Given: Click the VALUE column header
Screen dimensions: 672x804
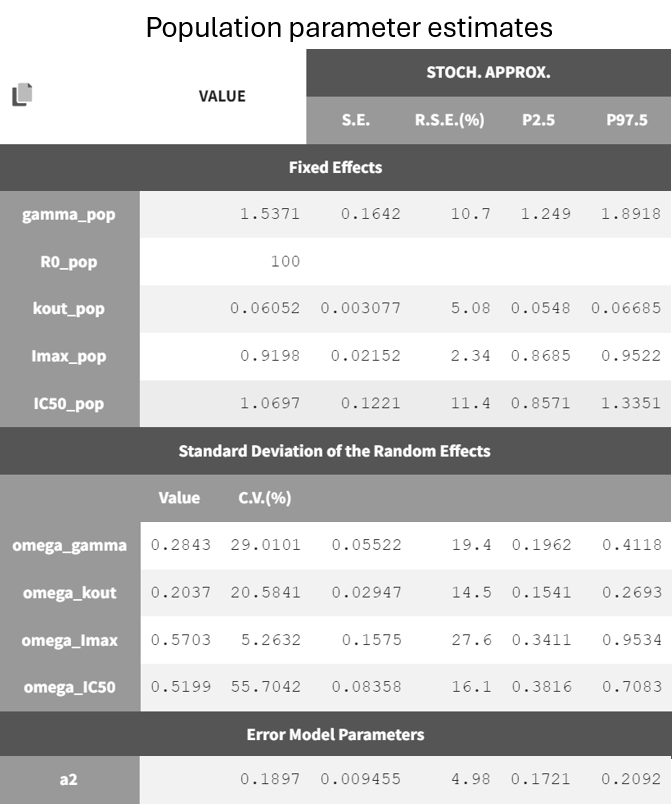Looking at the screenshot, I should pos(222,96).
